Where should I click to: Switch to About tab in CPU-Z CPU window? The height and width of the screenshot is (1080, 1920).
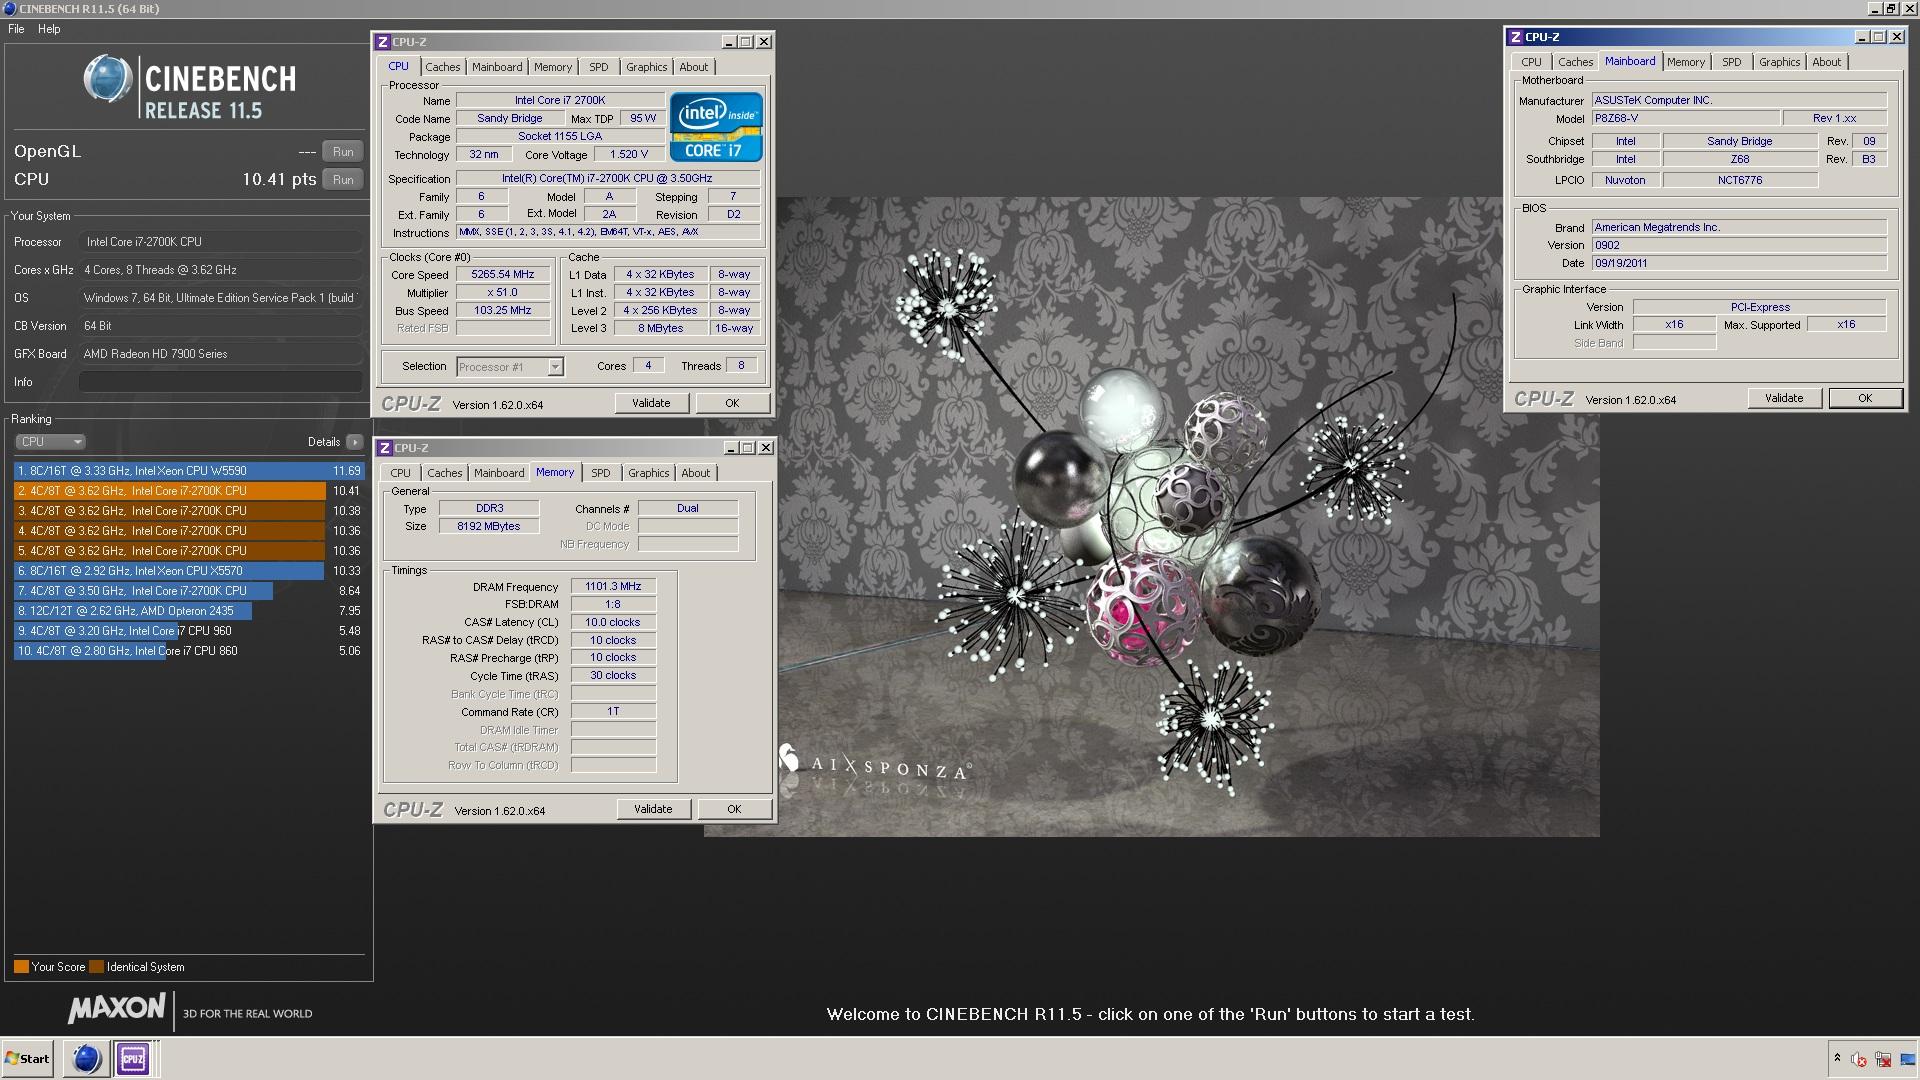(693, 67)
